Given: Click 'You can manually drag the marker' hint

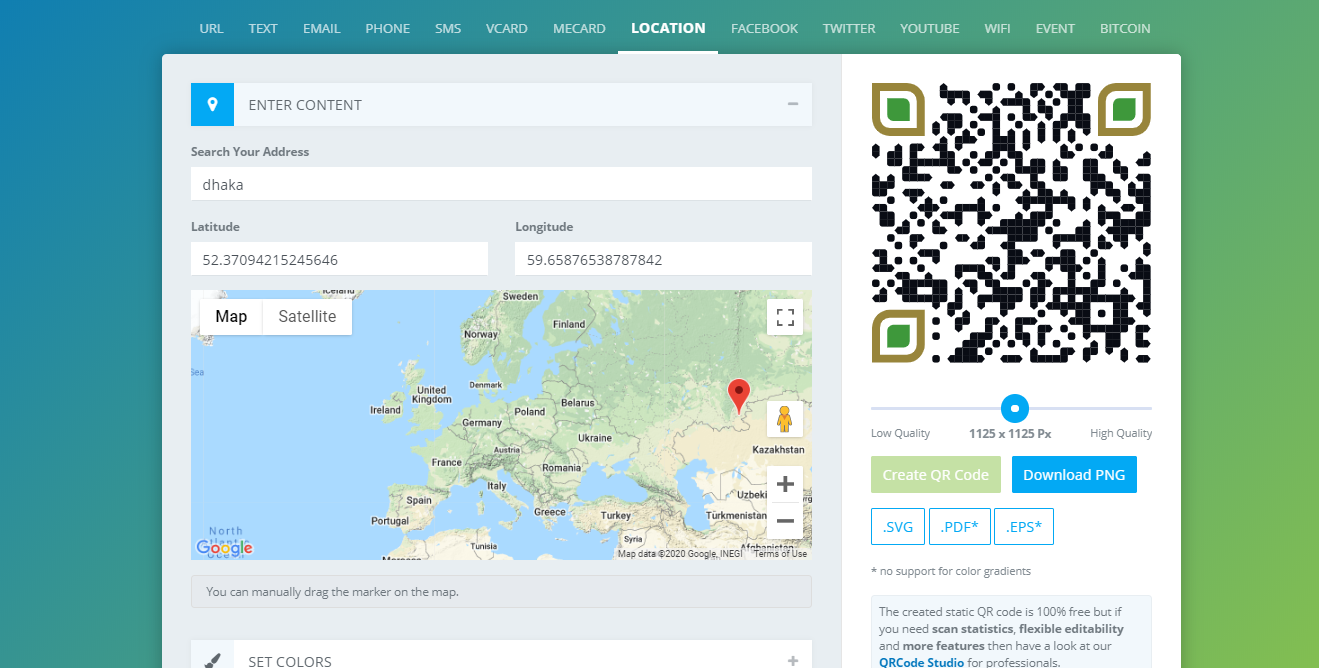Looking at the screenshot, I should coord(501,591).
